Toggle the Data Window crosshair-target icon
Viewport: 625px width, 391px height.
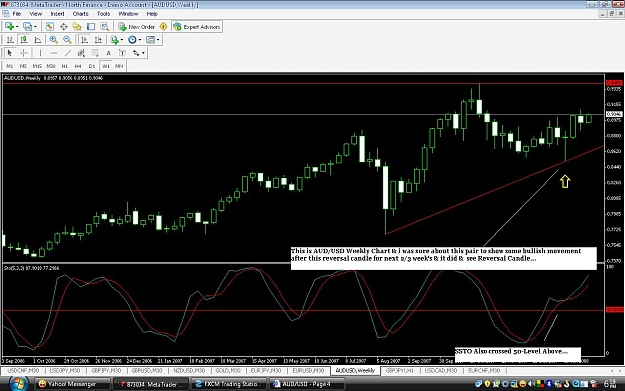click(63, 27)
